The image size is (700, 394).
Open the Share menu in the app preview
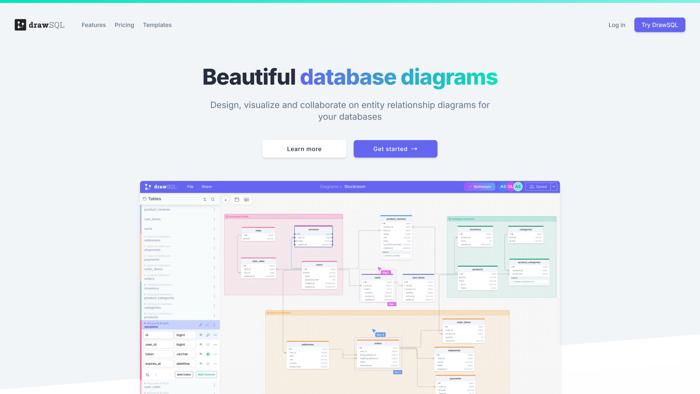click(x=207, y=187)
